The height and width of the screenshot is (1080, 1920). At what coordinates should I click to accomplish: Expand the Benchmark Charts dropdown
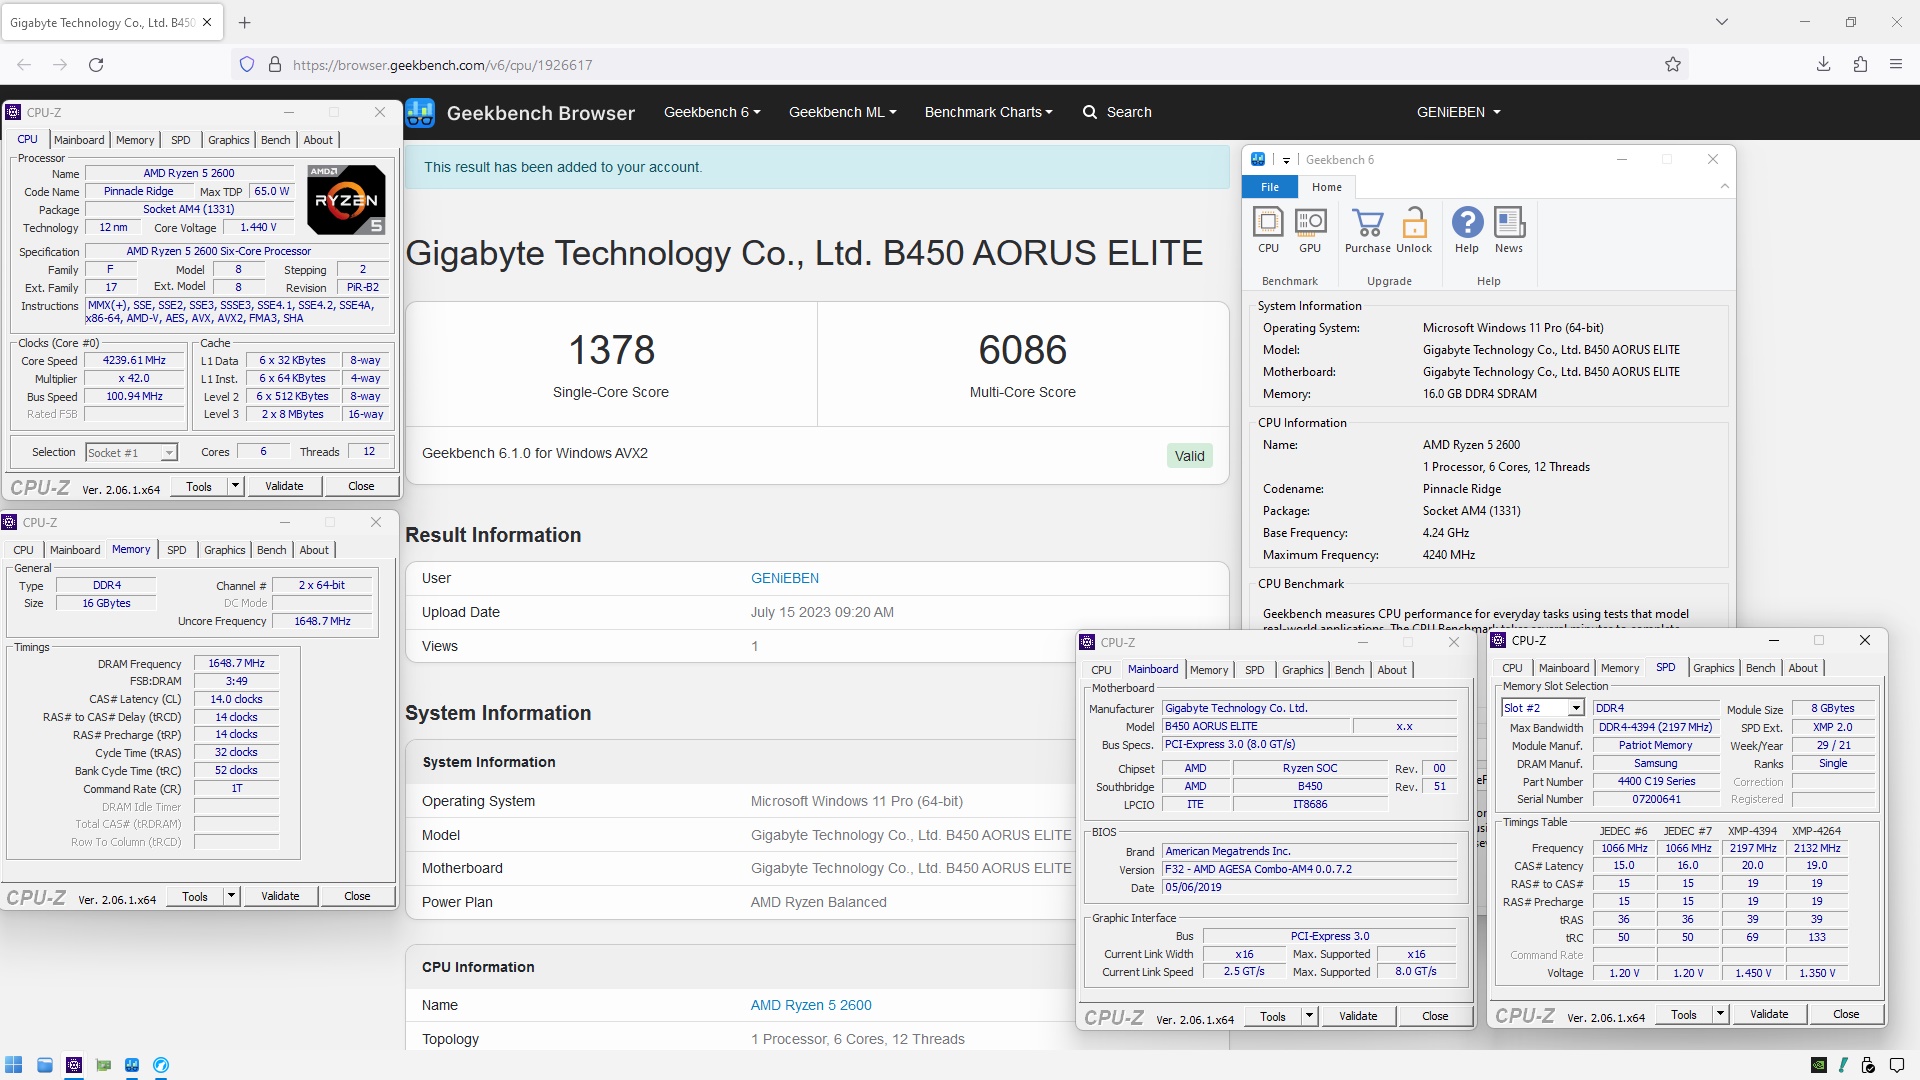[x=988, y=112]
